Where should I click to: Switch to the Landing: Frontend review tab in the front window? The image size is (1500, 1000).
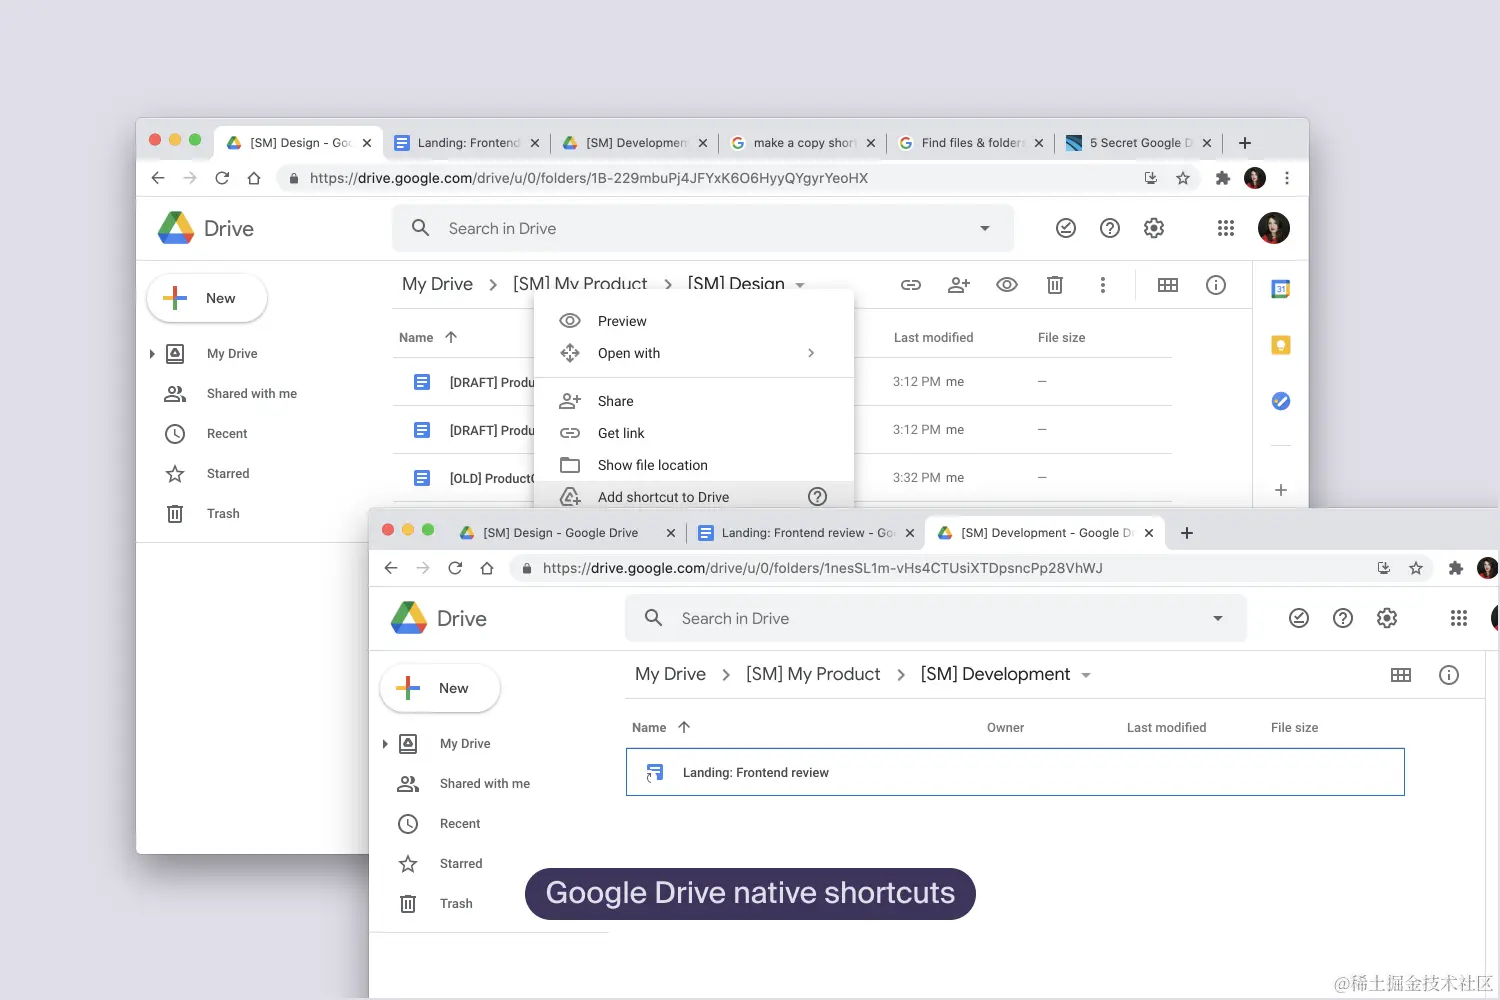point(805,533)
